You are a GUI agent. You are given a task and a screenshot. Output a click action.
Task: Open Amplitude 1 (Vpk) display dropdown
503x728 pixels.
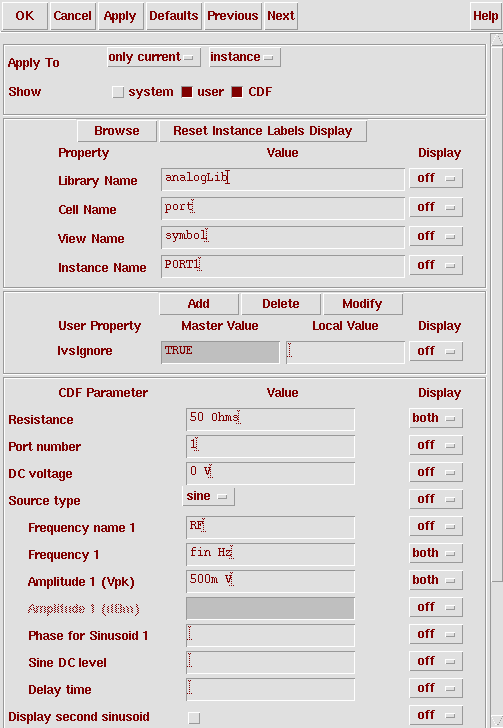pos(436,580)
